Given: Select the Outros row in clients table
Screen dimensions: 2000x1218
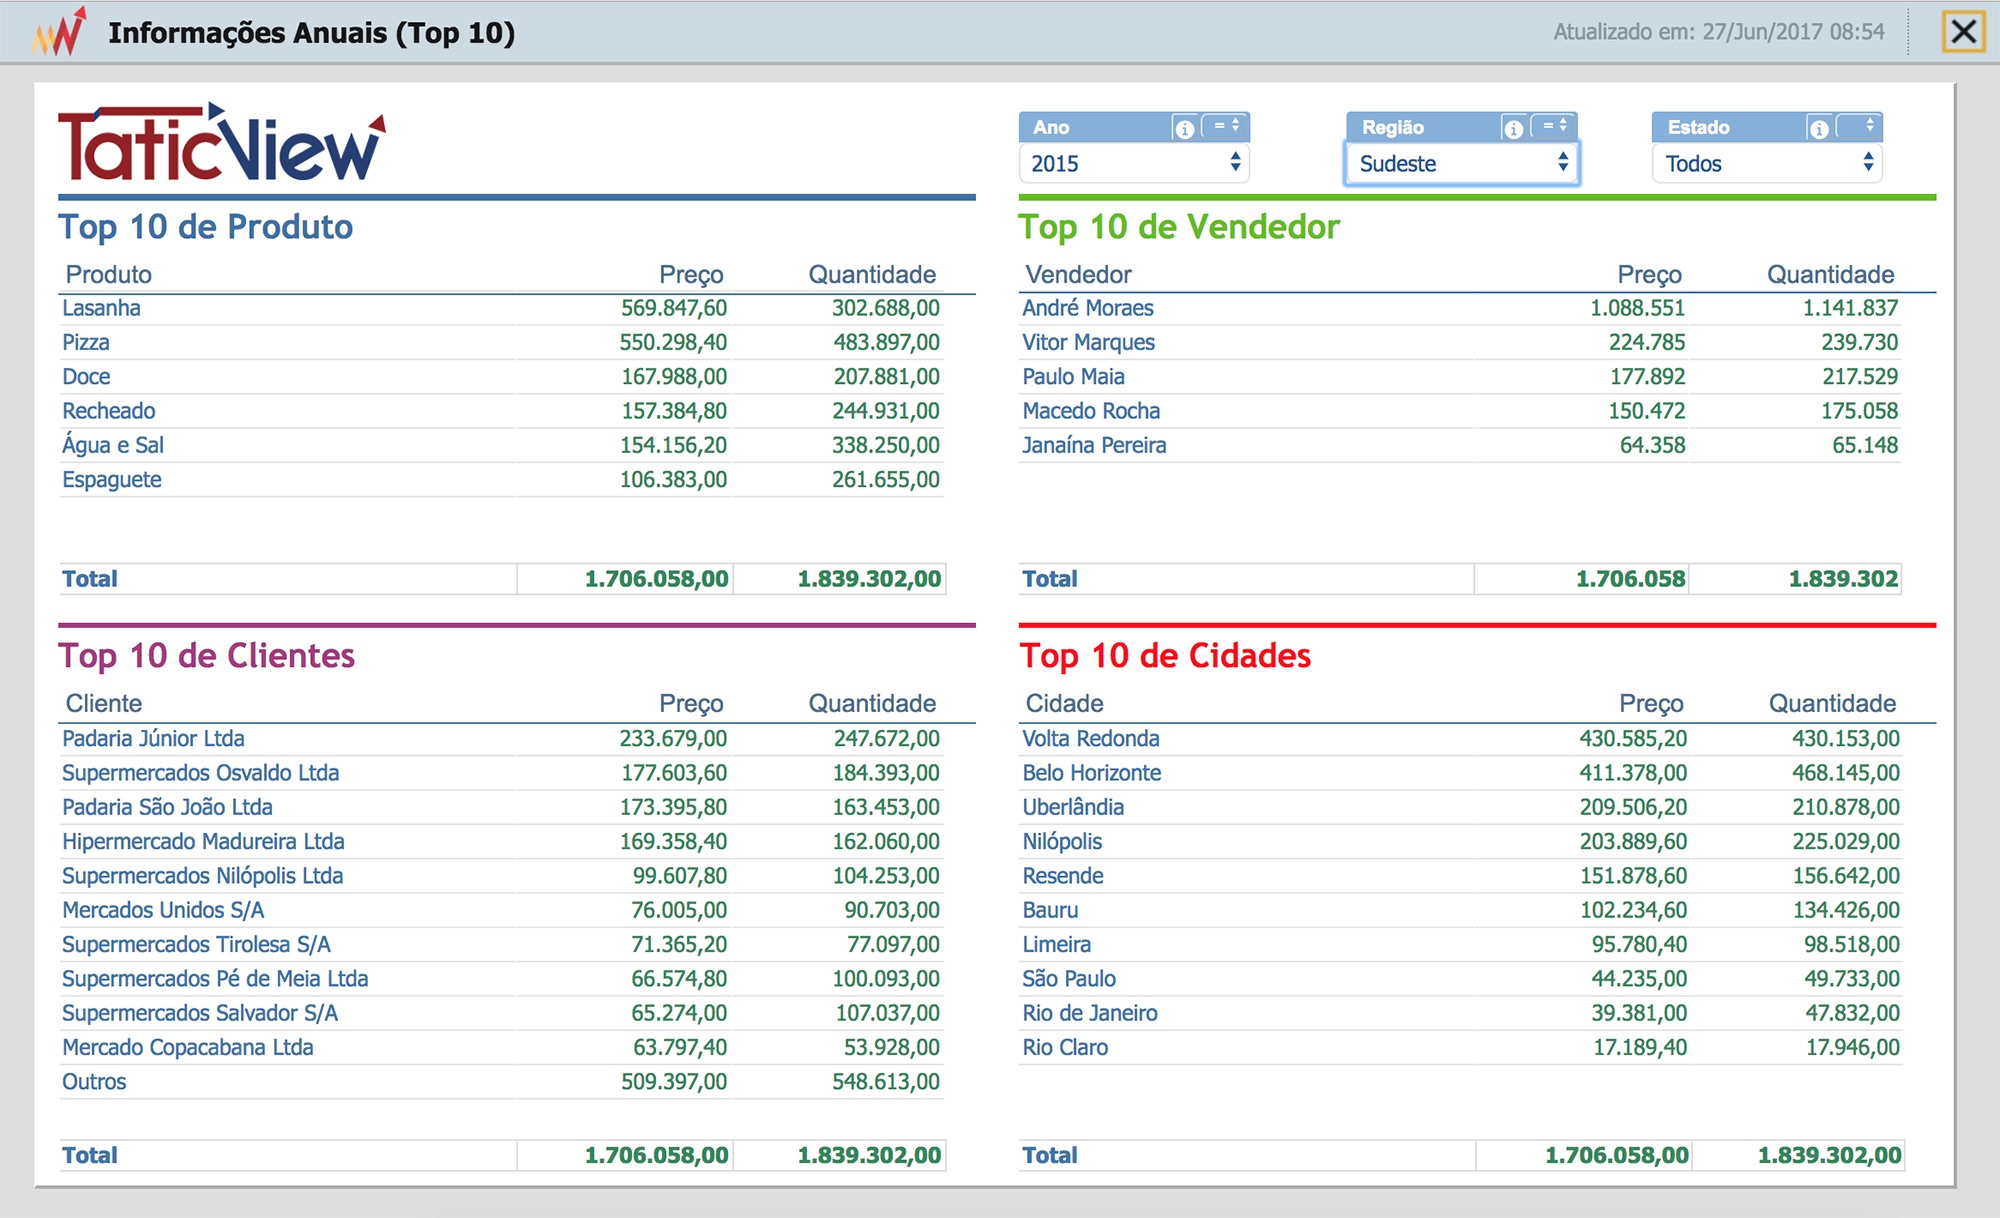Looking at the screenshot, I should coord(501,1082).
